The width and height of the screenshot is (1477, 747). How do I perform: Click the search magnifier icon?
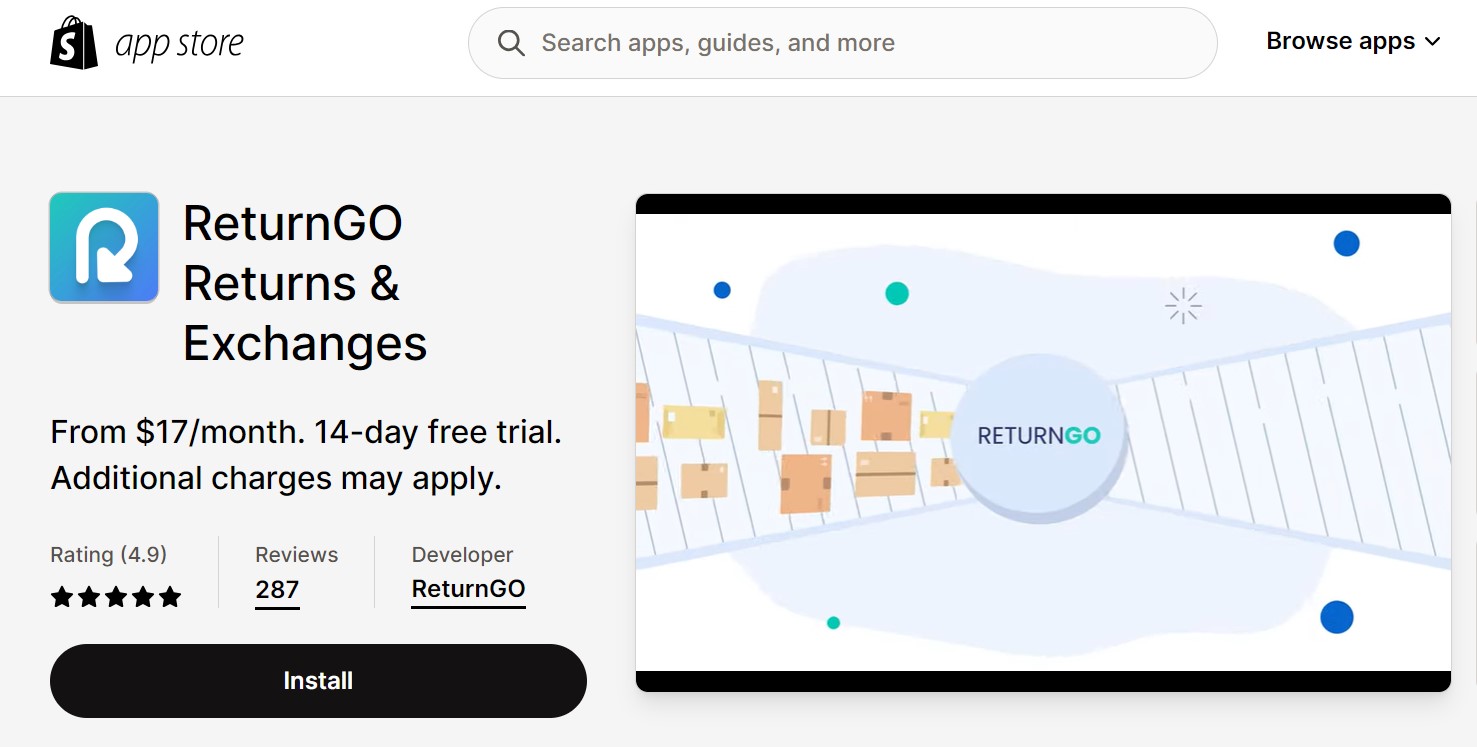pos(511,43)
